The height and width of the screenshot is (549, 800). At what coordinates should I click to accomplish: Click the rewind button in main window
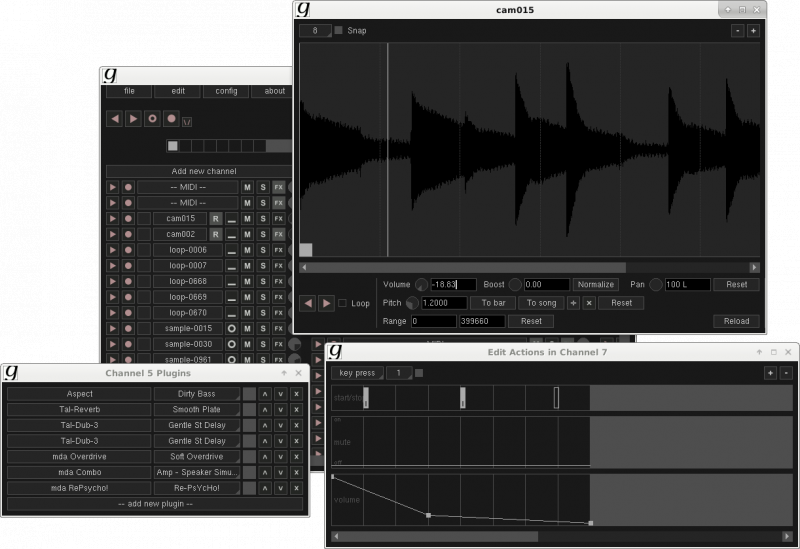coord(114,119)
